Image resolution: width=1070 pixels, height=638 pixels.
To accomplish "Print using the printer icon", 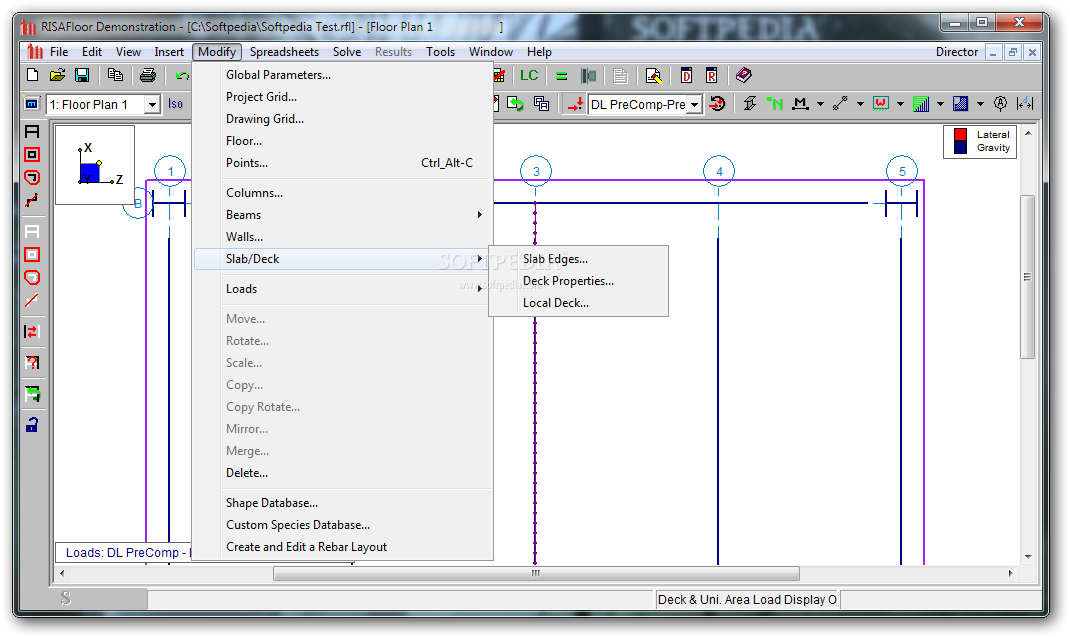I will point(147,75).
